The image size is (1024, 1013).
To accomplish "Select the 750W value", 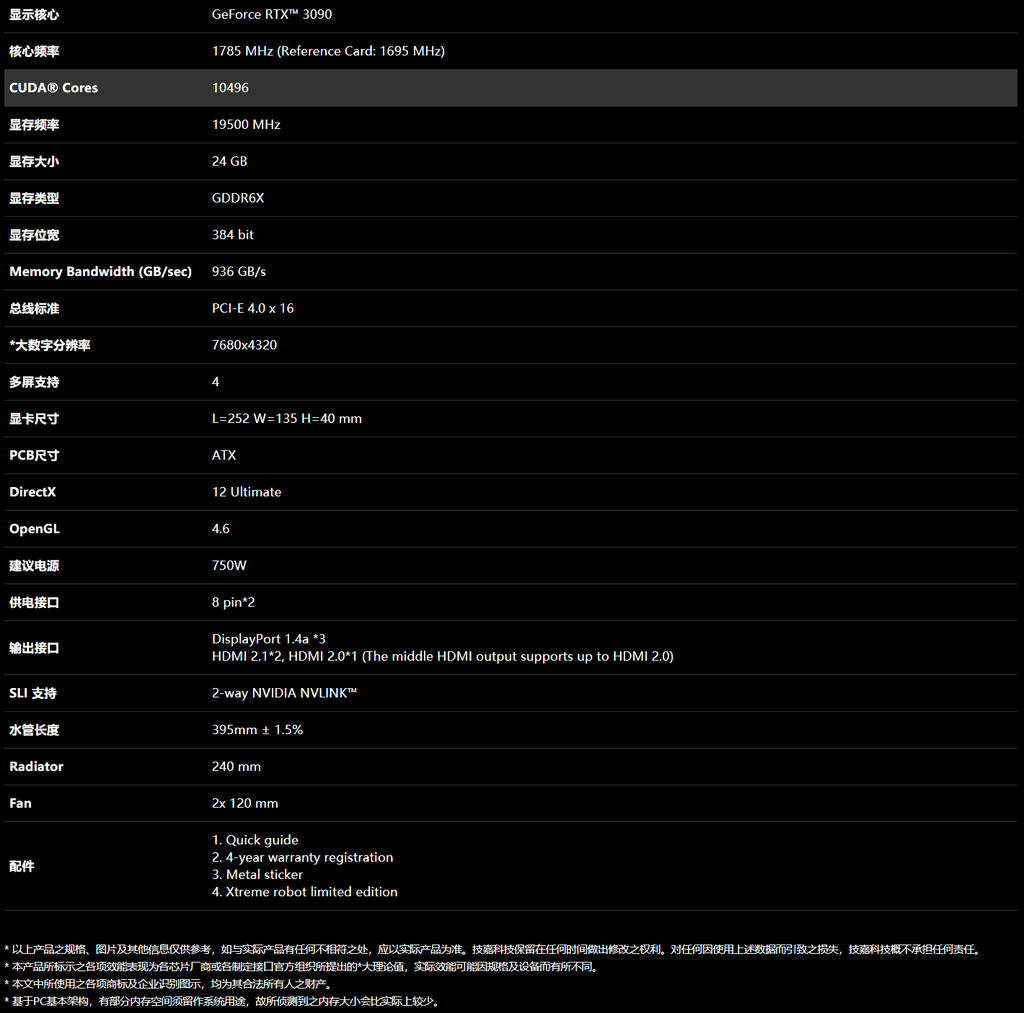I will [229, 566].
